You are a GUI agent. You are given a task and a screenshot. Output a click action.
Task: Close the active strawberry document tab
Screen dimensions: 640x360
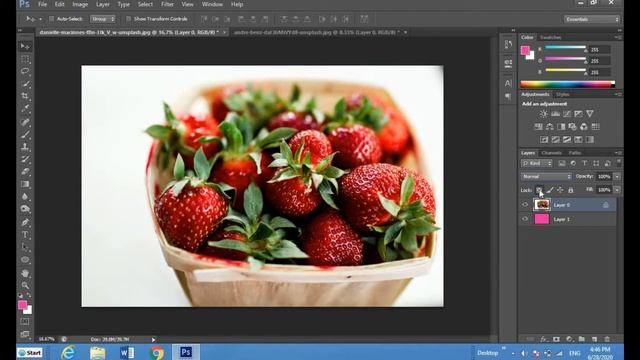point(224,32)
